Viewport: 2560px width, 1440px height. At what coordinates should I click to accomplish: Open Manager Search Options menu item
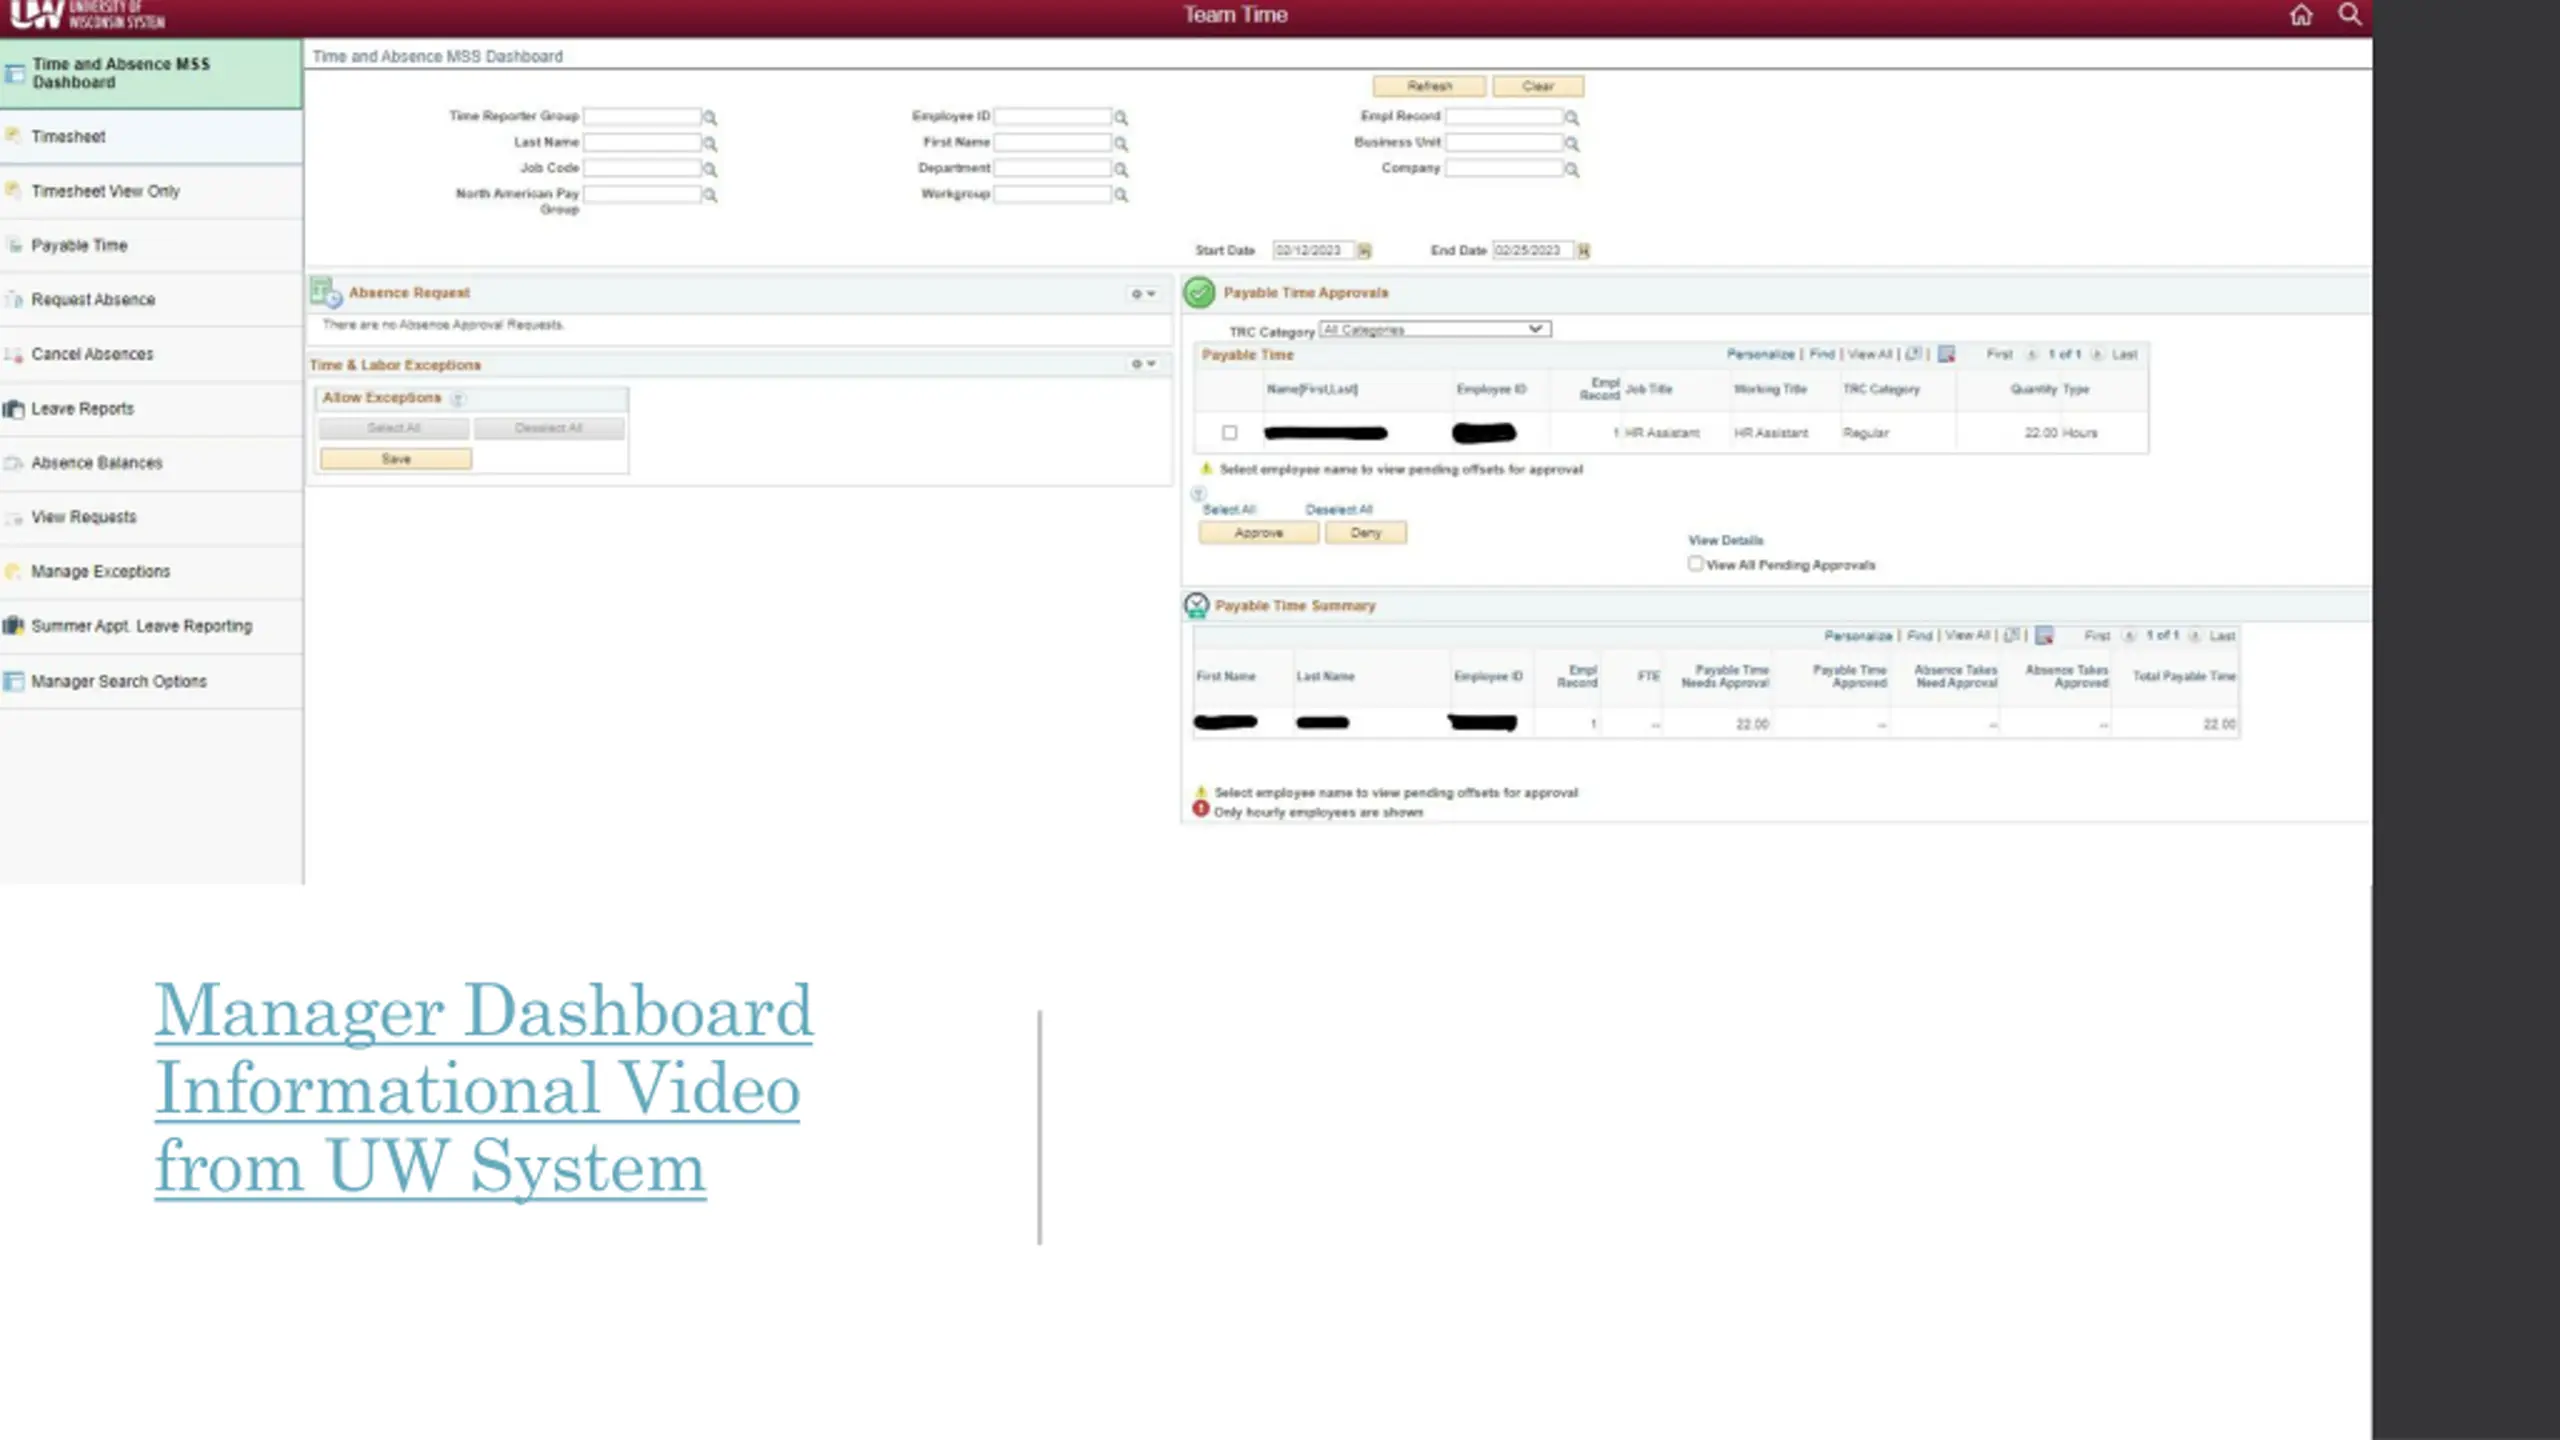point(151,682)
